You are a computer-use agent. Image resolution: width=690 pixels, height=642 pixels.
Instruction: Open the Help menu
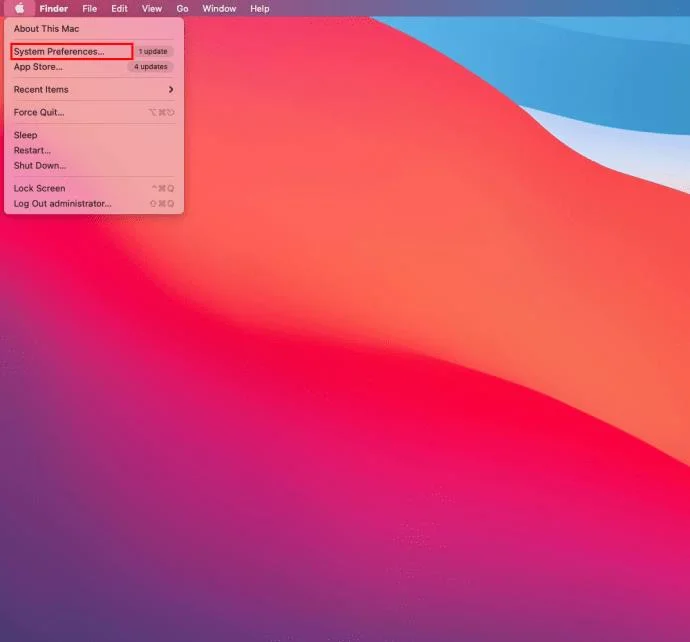260,8
